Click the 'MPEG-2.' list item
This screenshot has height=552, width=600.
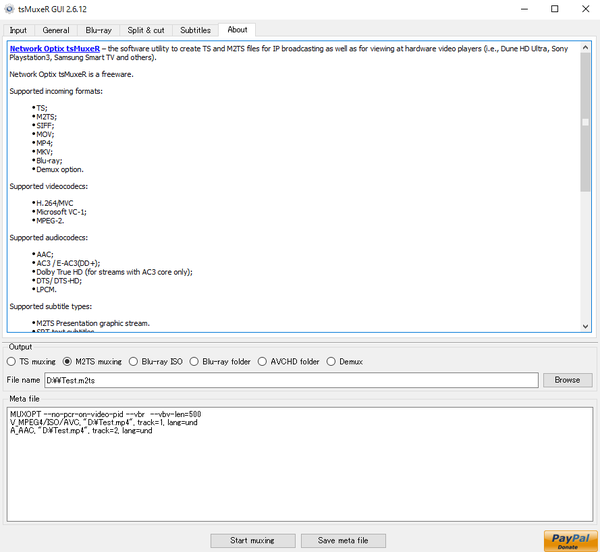50,221
